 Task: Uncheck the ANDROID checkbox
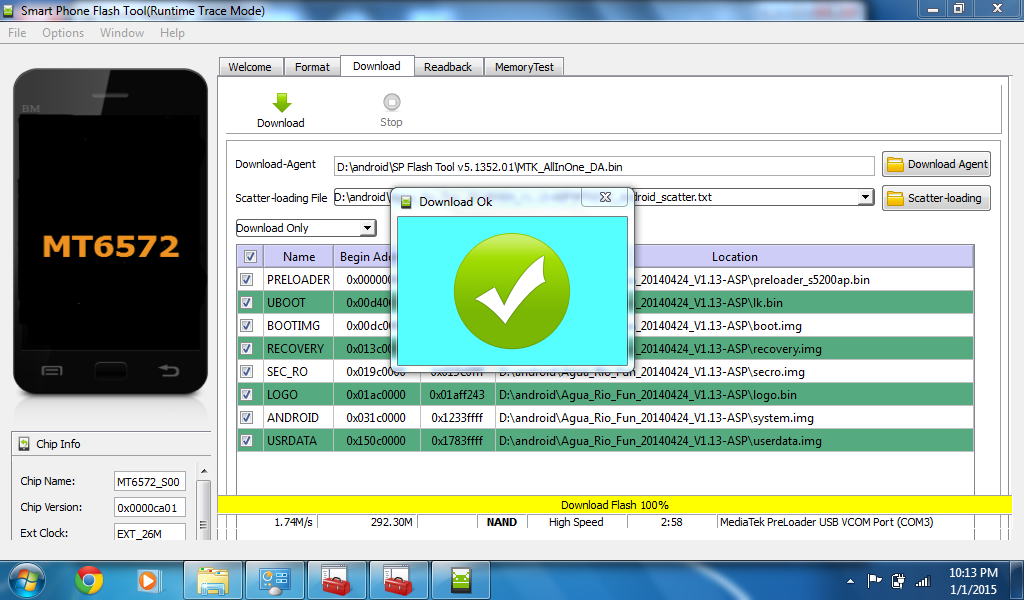[246, 417]
